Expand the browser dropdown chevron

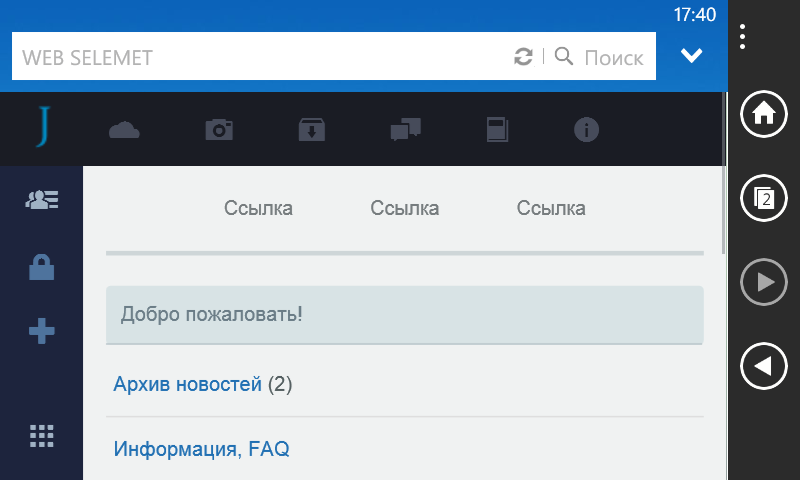pos(691,56)
